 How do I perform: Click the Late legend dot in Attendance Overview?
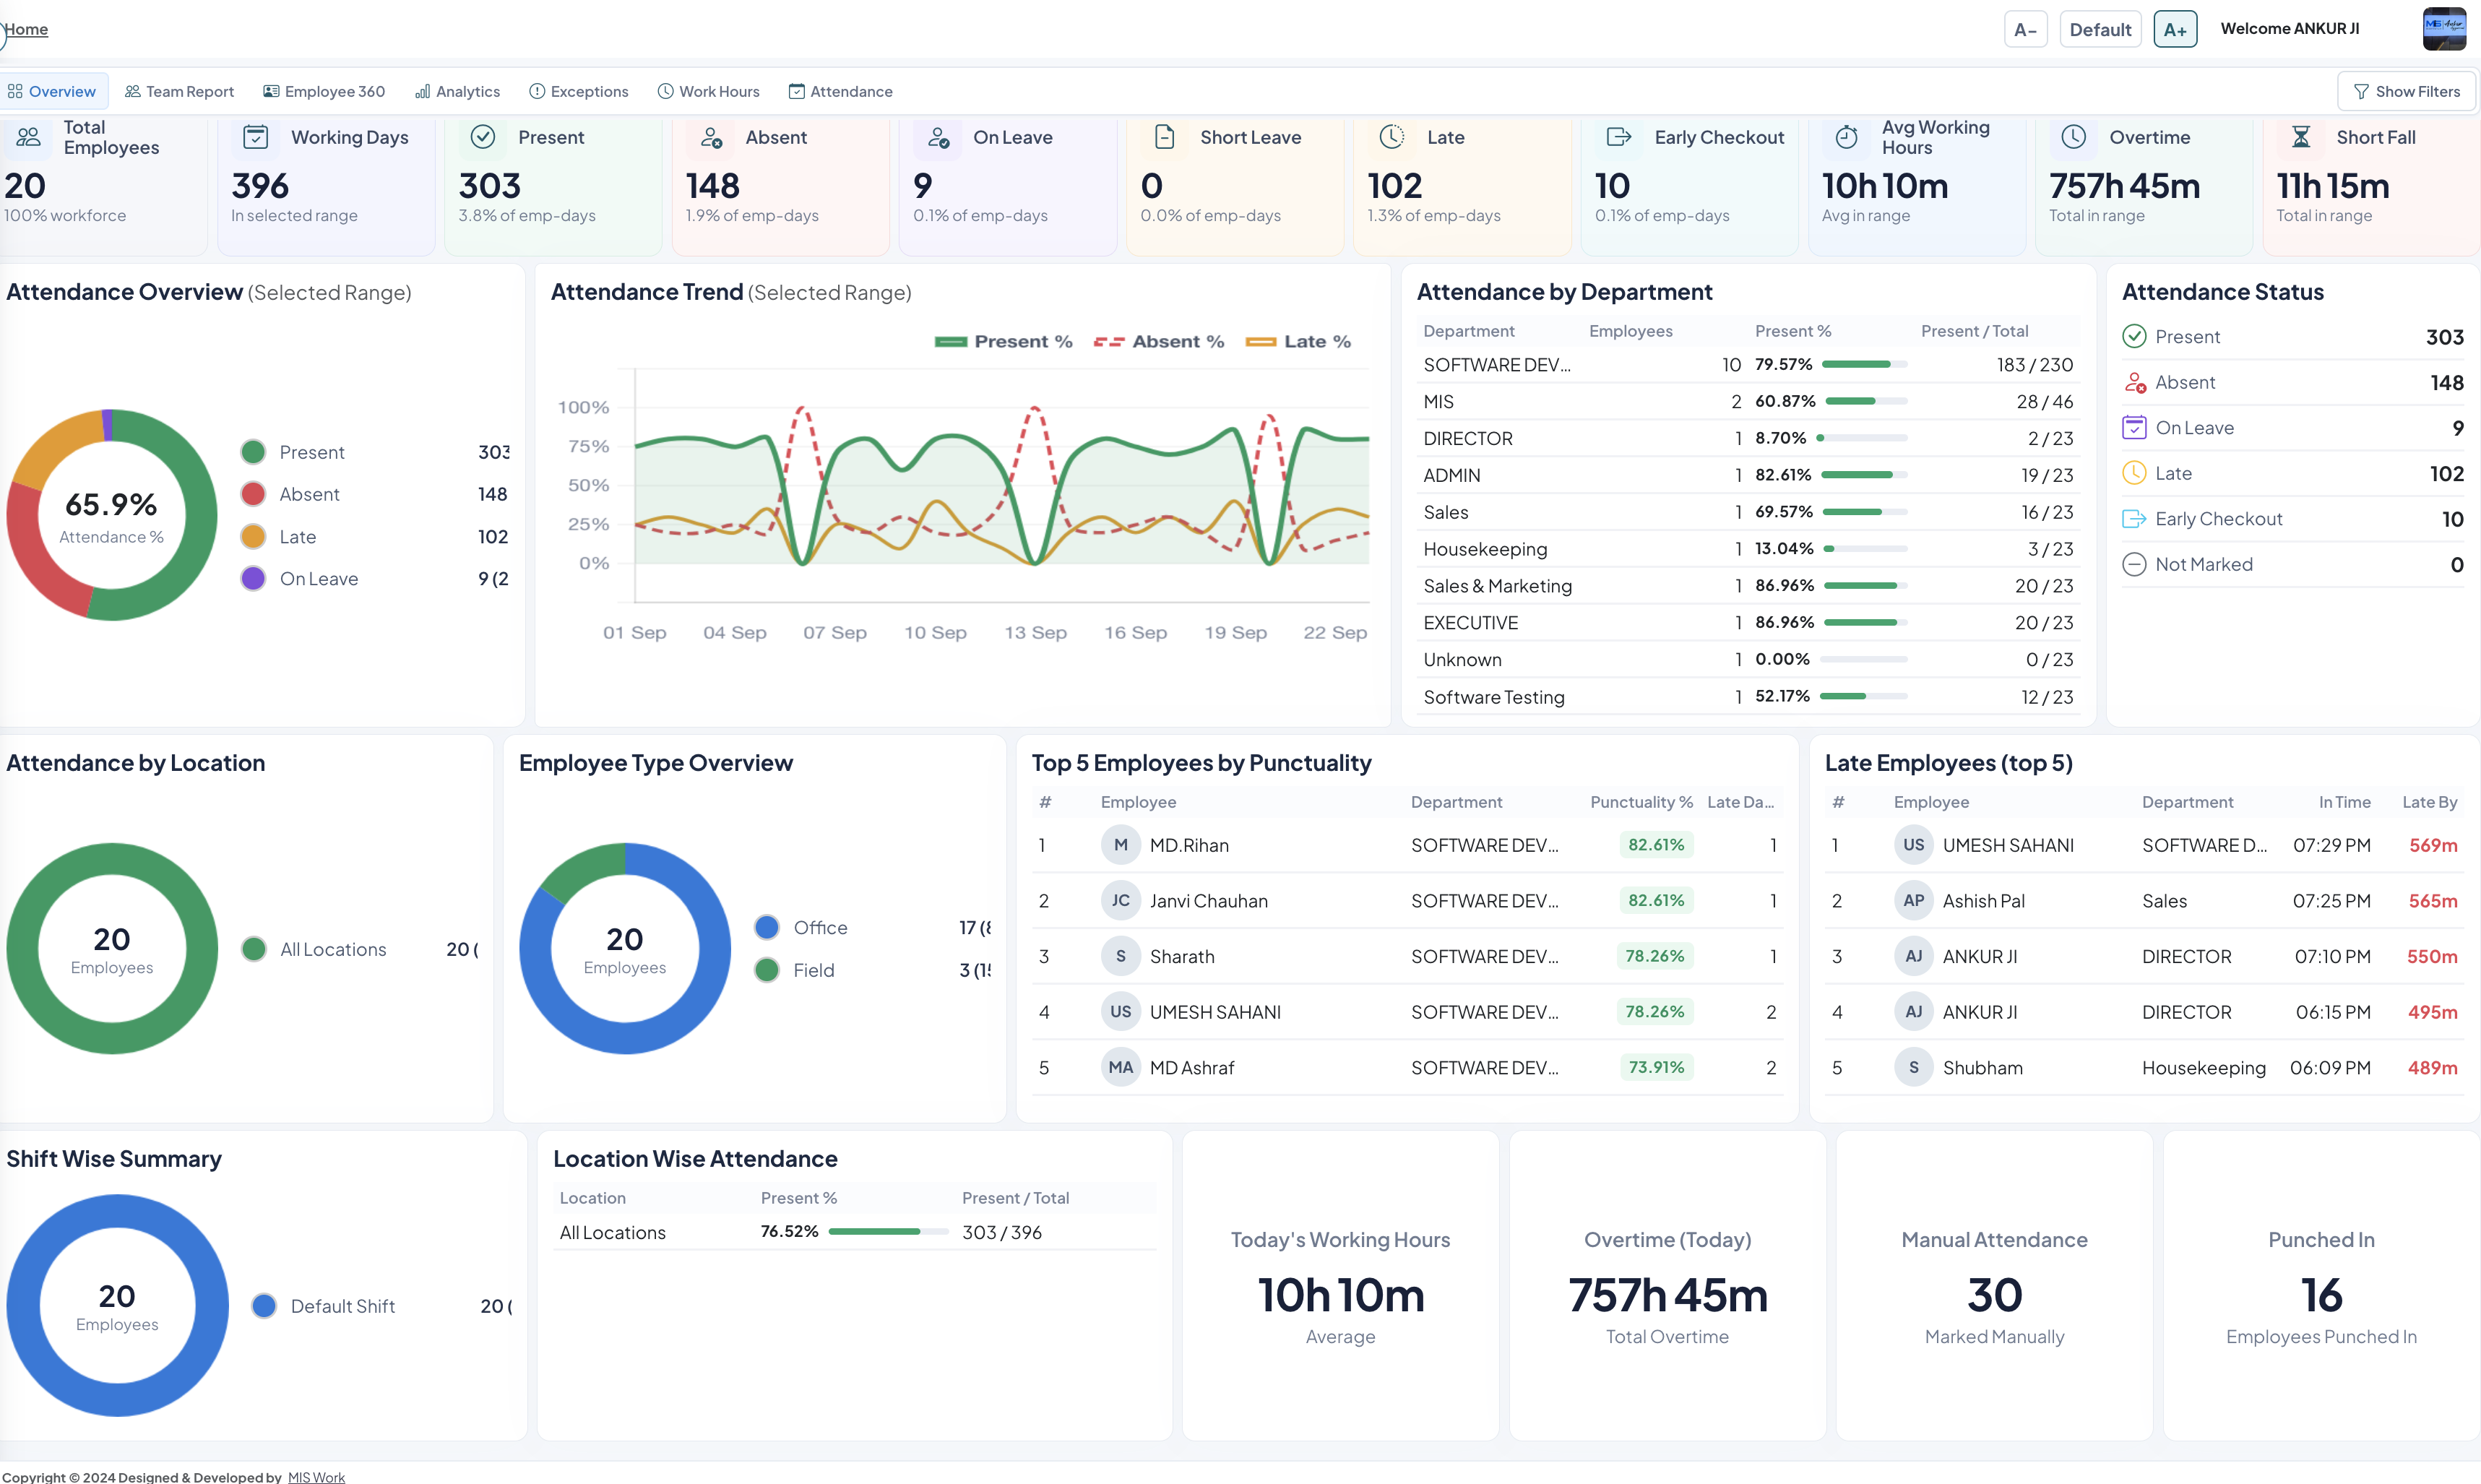point(253,537)
